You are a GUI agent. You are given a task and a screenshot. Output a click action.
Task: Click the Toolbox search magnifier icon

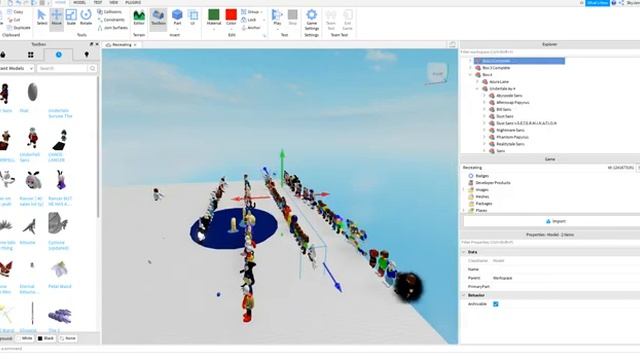(93, 69)
